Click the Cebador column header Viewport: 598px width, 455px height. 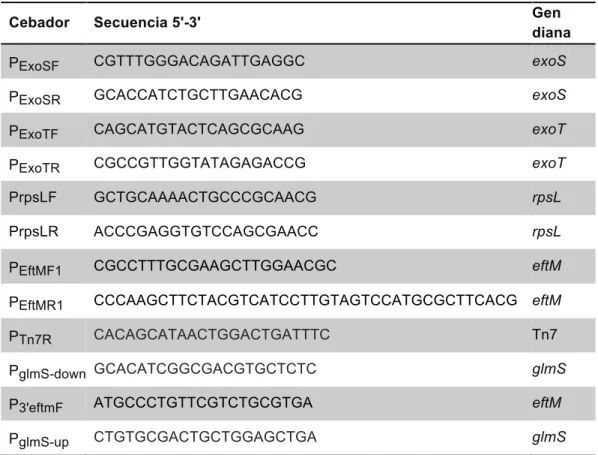(39, 23)
